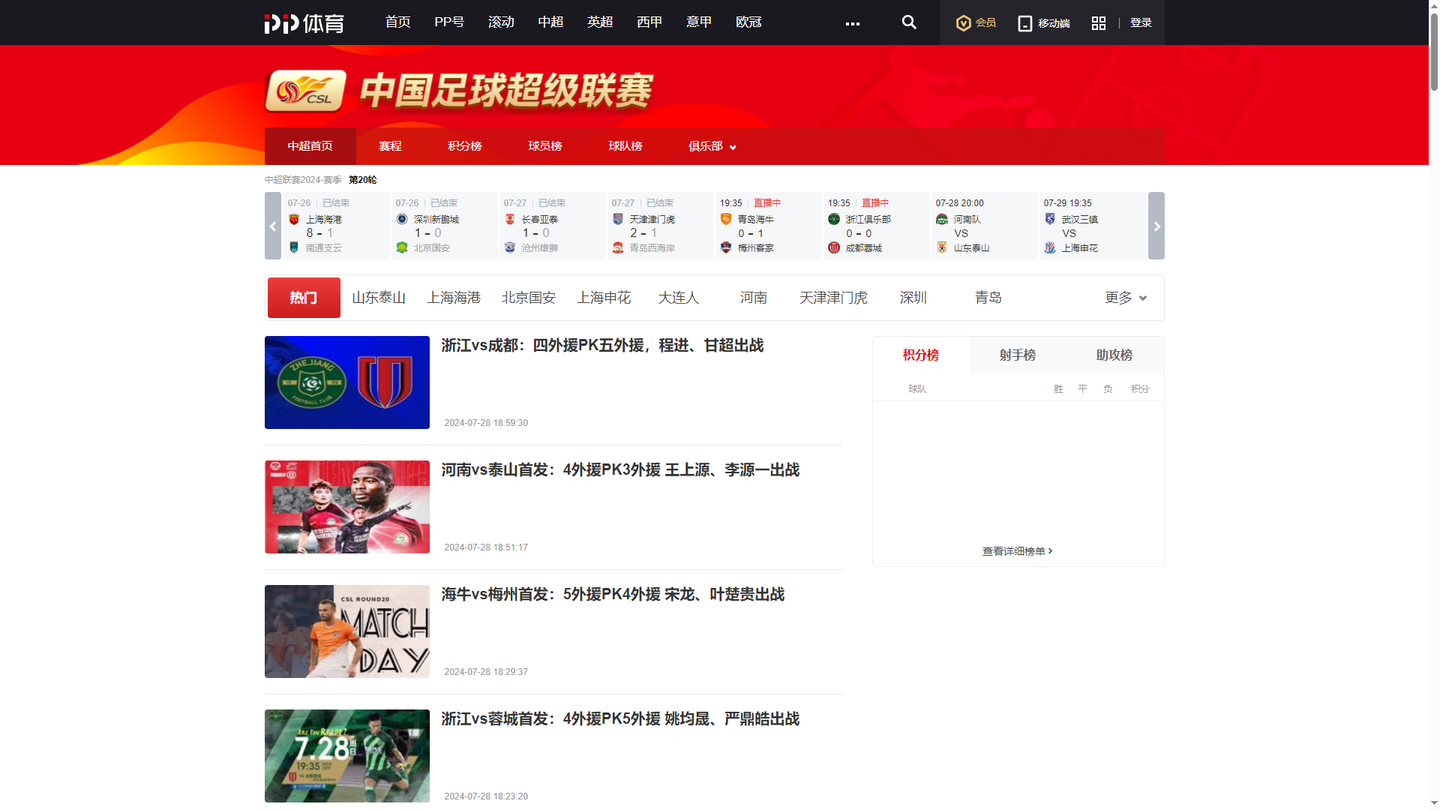Open the 移动端 mobile phone icon
The width and height of the screenshot is (1440, 810).
1025,23
